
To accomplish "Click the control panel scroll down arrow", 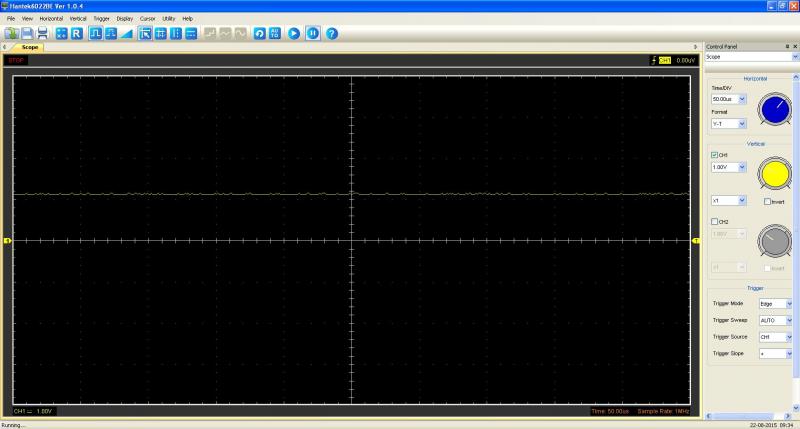I will click(796, 408).
